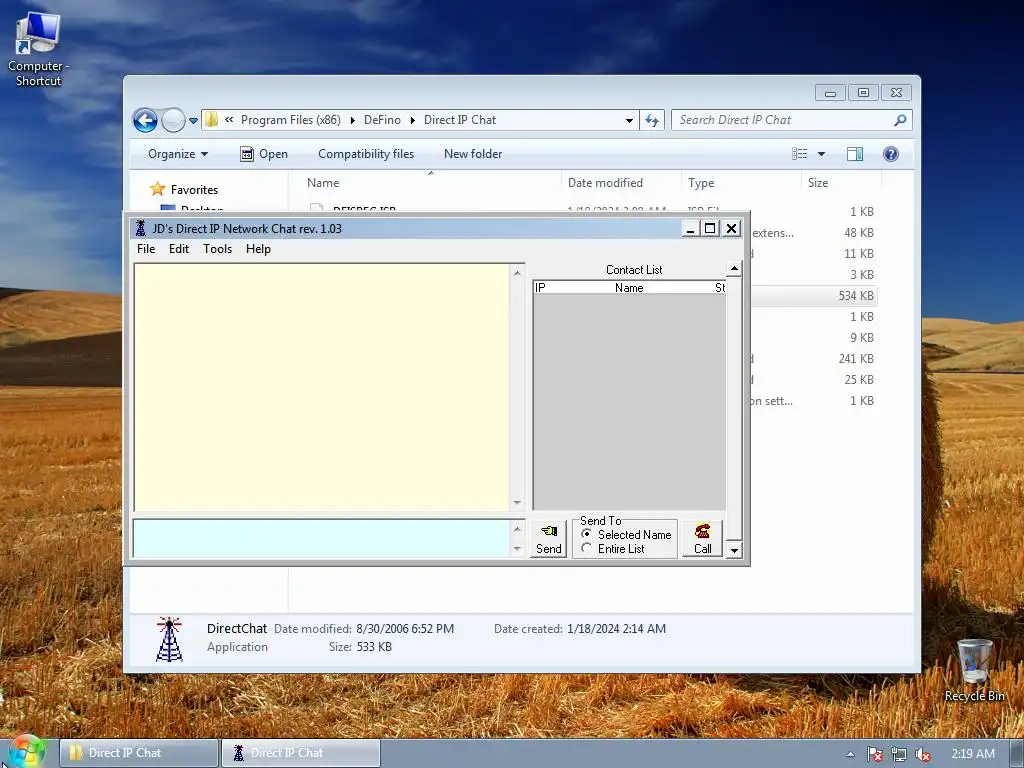Switch to chat app taskbar button with tower icon
Viewport: 1024px width, 768px height.
(300, 753)
